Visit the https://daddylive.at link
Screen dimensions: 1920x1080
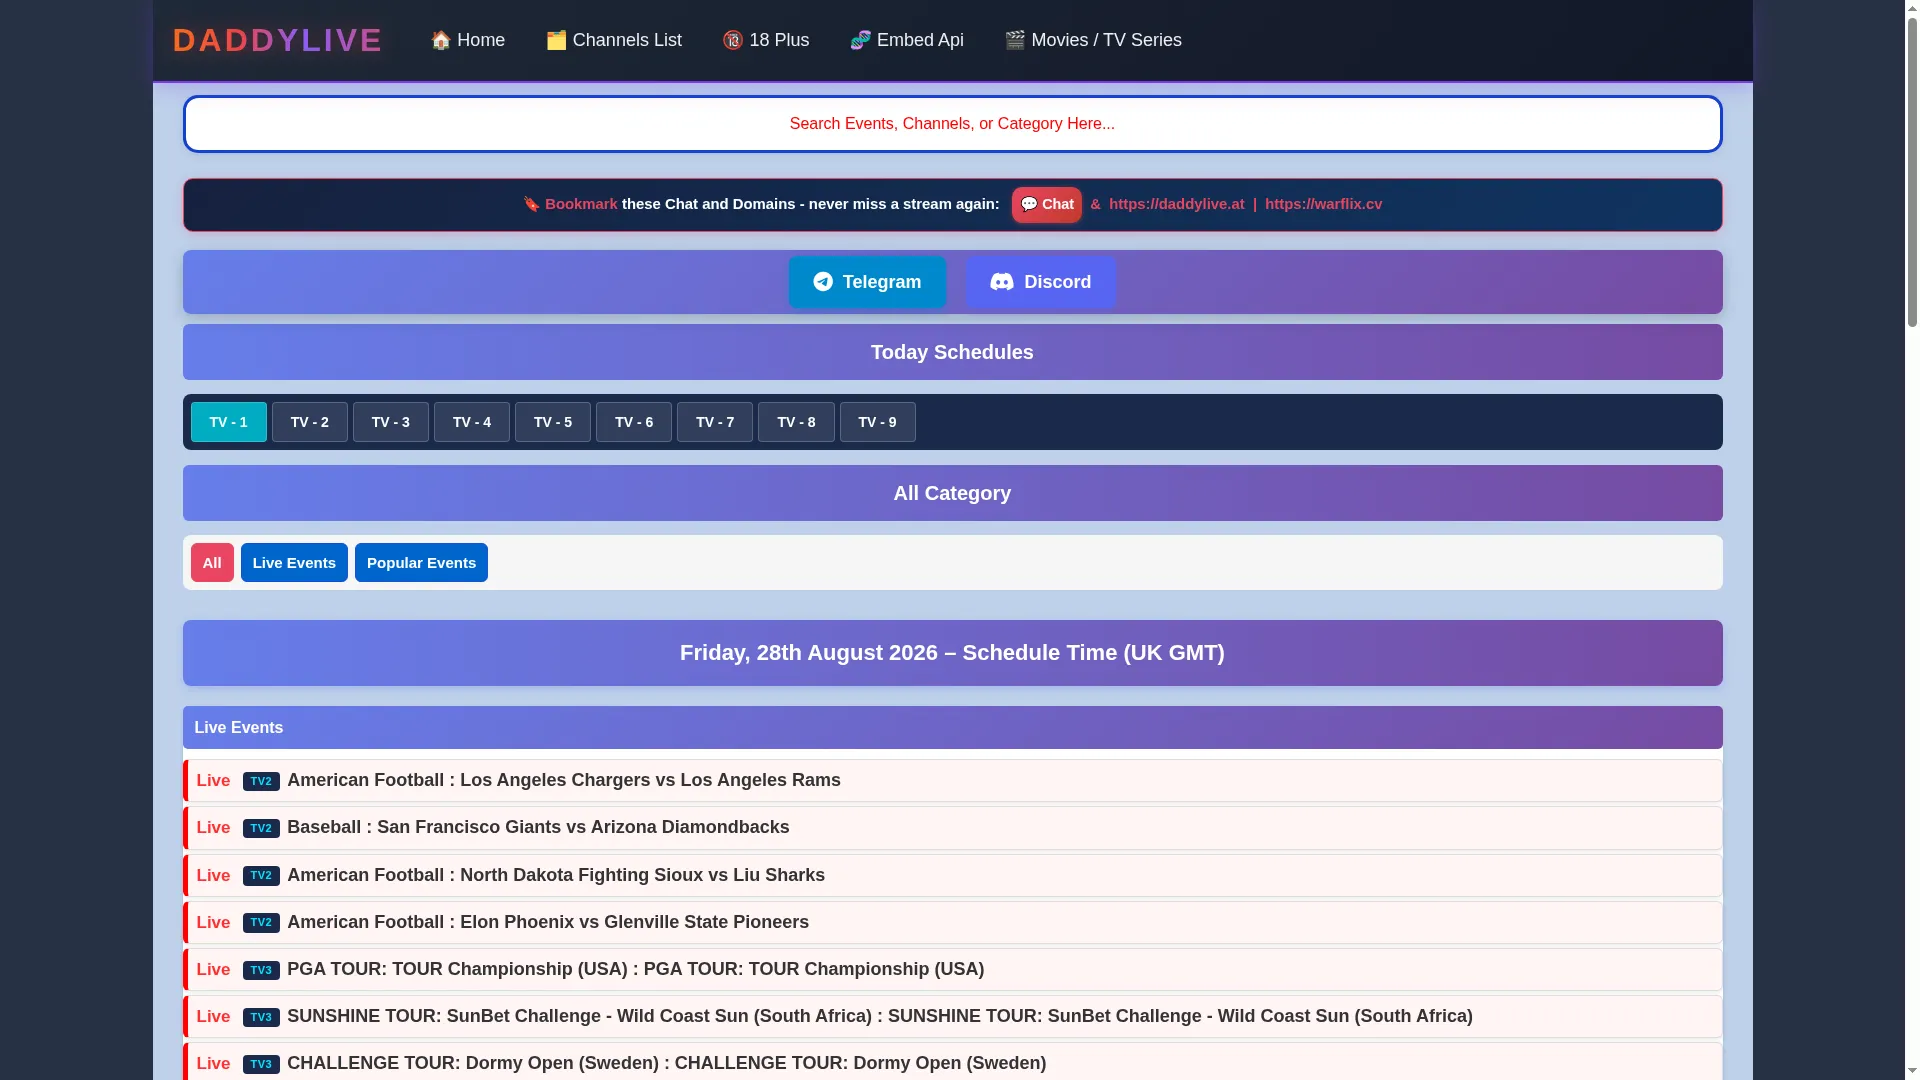point(1176,204)
